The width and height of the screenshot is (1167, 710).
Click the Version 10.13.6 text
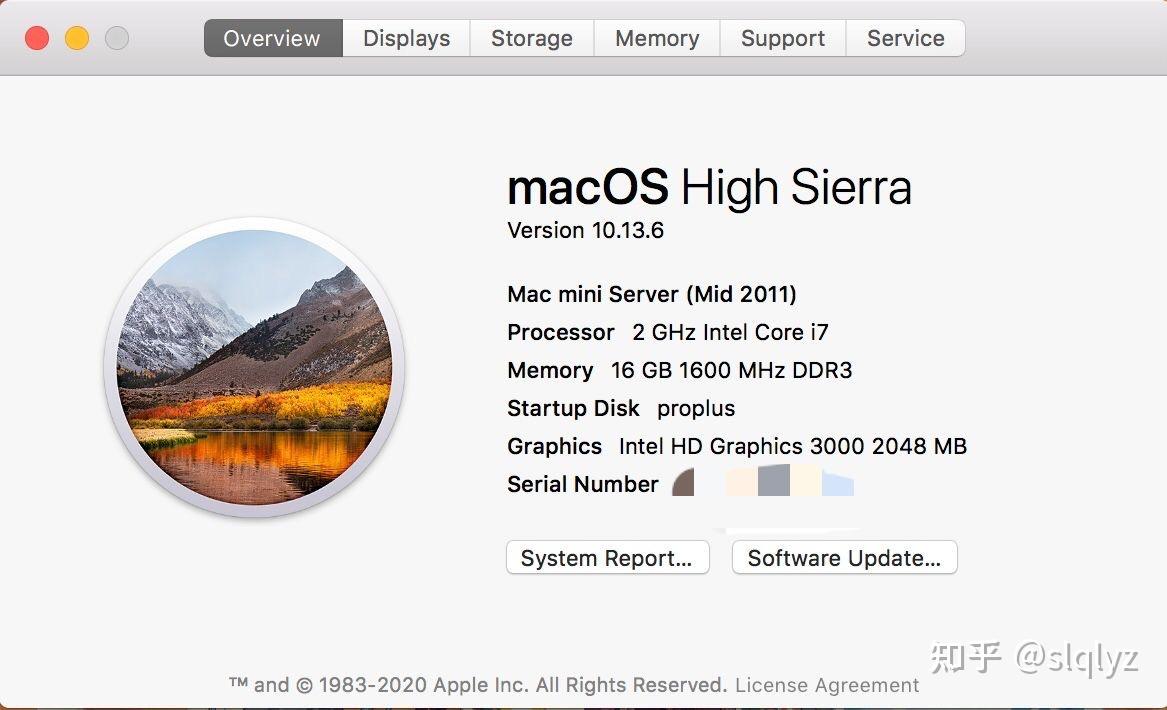coord(585,230)
